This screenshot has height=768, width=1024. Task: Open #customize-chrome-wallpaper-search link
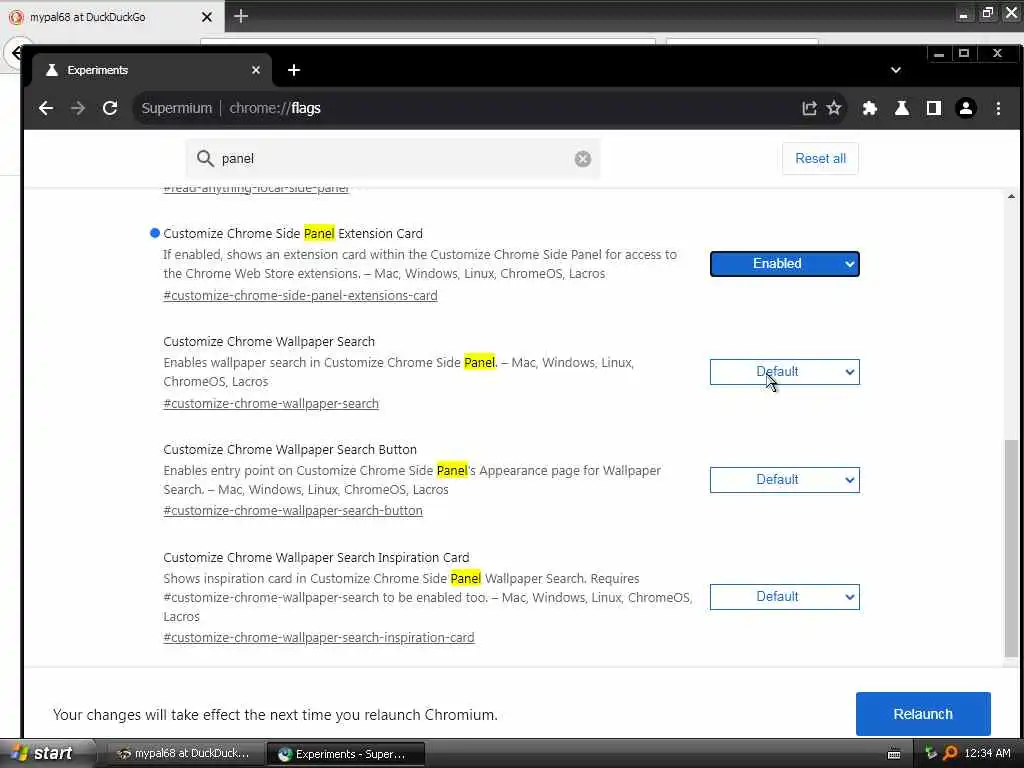click(271, 404)
